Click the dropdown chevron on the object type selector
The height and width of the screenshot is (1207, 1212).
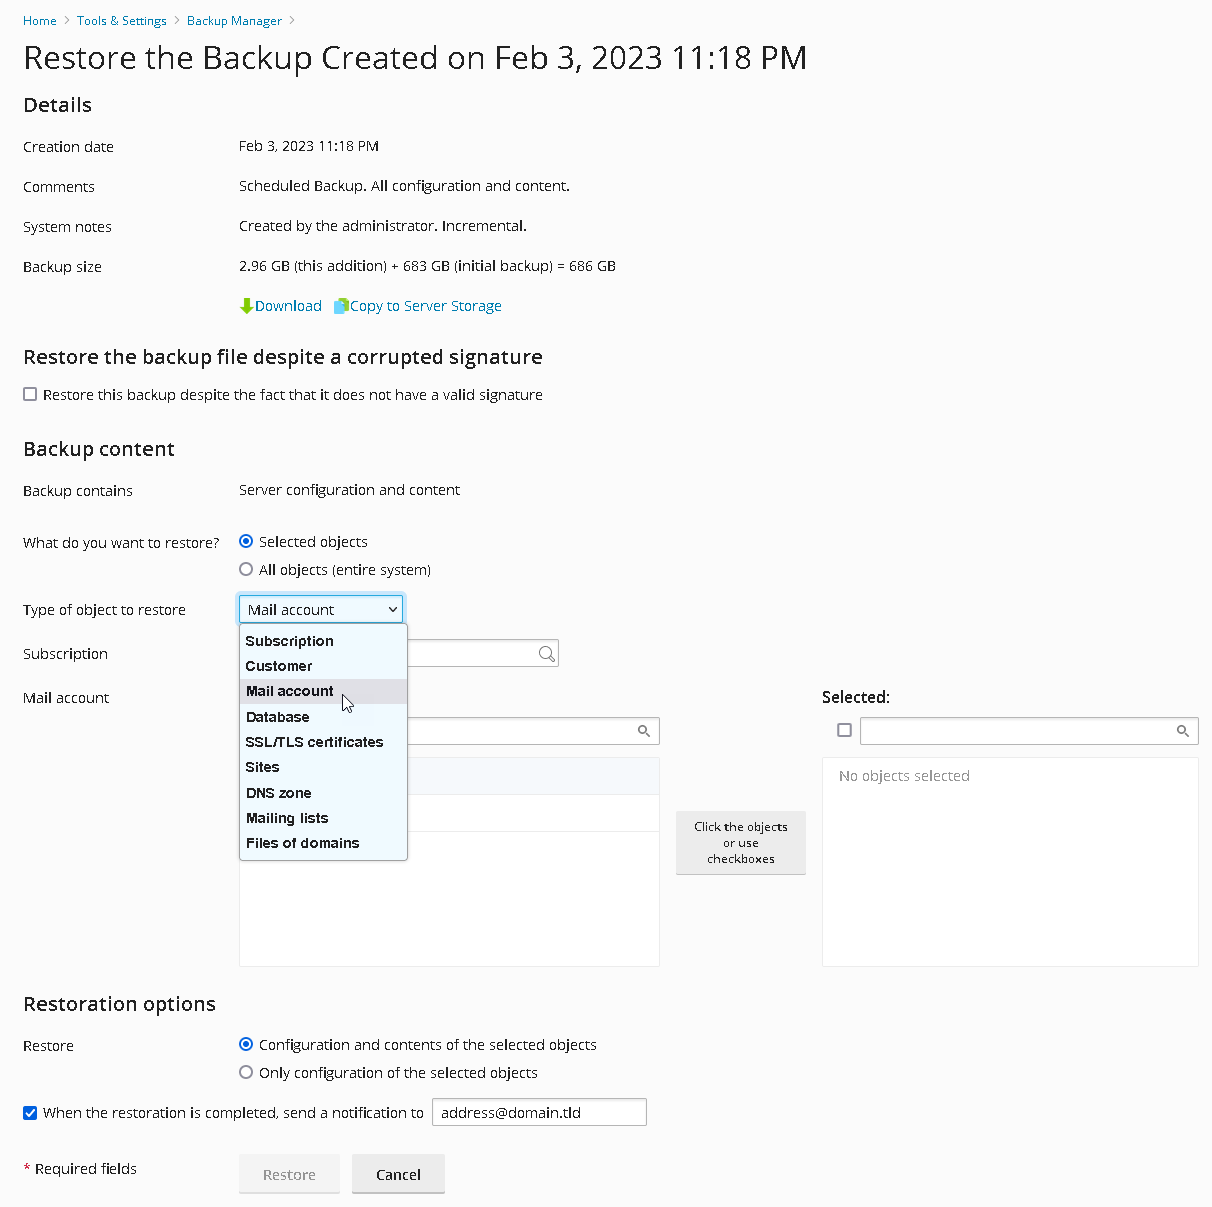click(x=391, y=608)
